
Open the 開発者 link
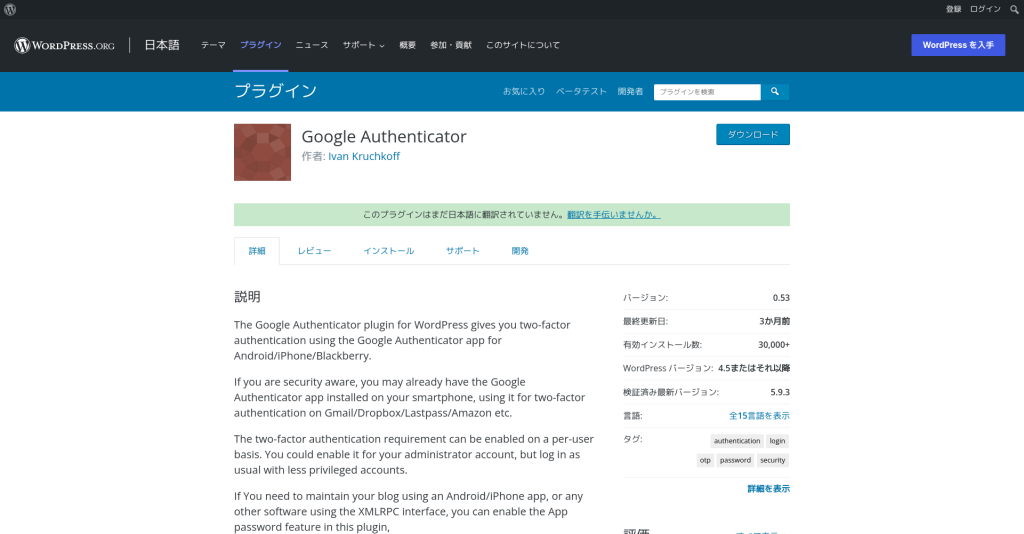click(630, 91)
